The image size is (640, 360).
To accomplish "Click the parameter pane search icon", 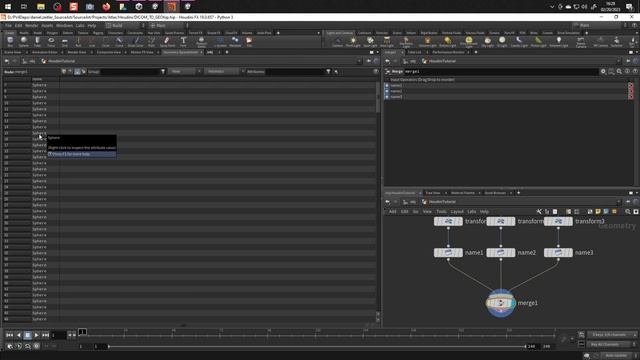I will pyautogui.click(x=619, y=71).
